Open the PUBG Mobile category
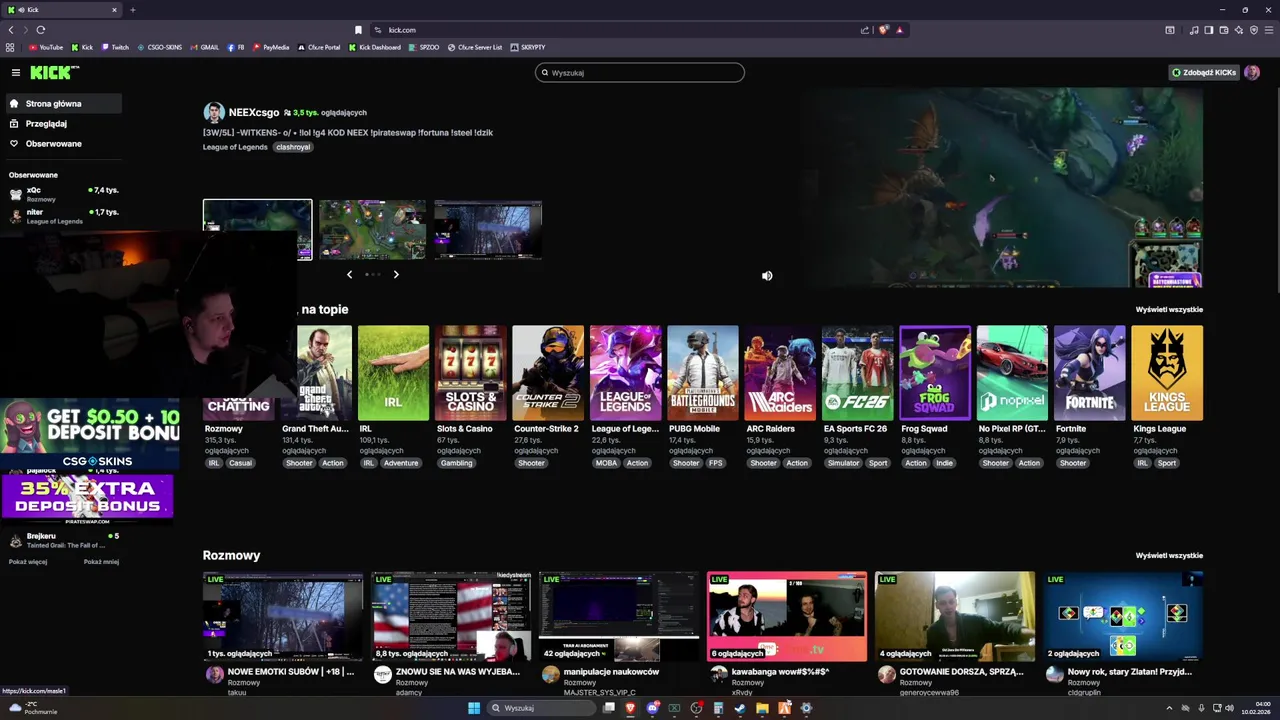 click(703, 373)
